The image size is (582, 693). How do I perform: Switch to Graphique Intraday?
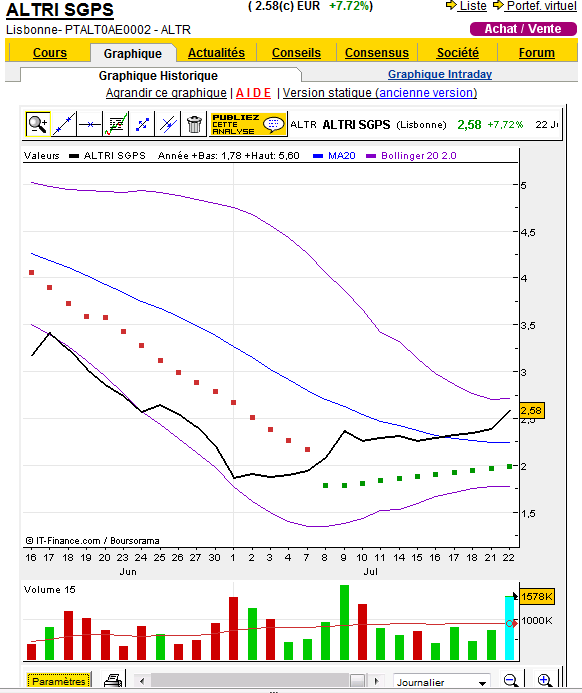tap(440, 74)
